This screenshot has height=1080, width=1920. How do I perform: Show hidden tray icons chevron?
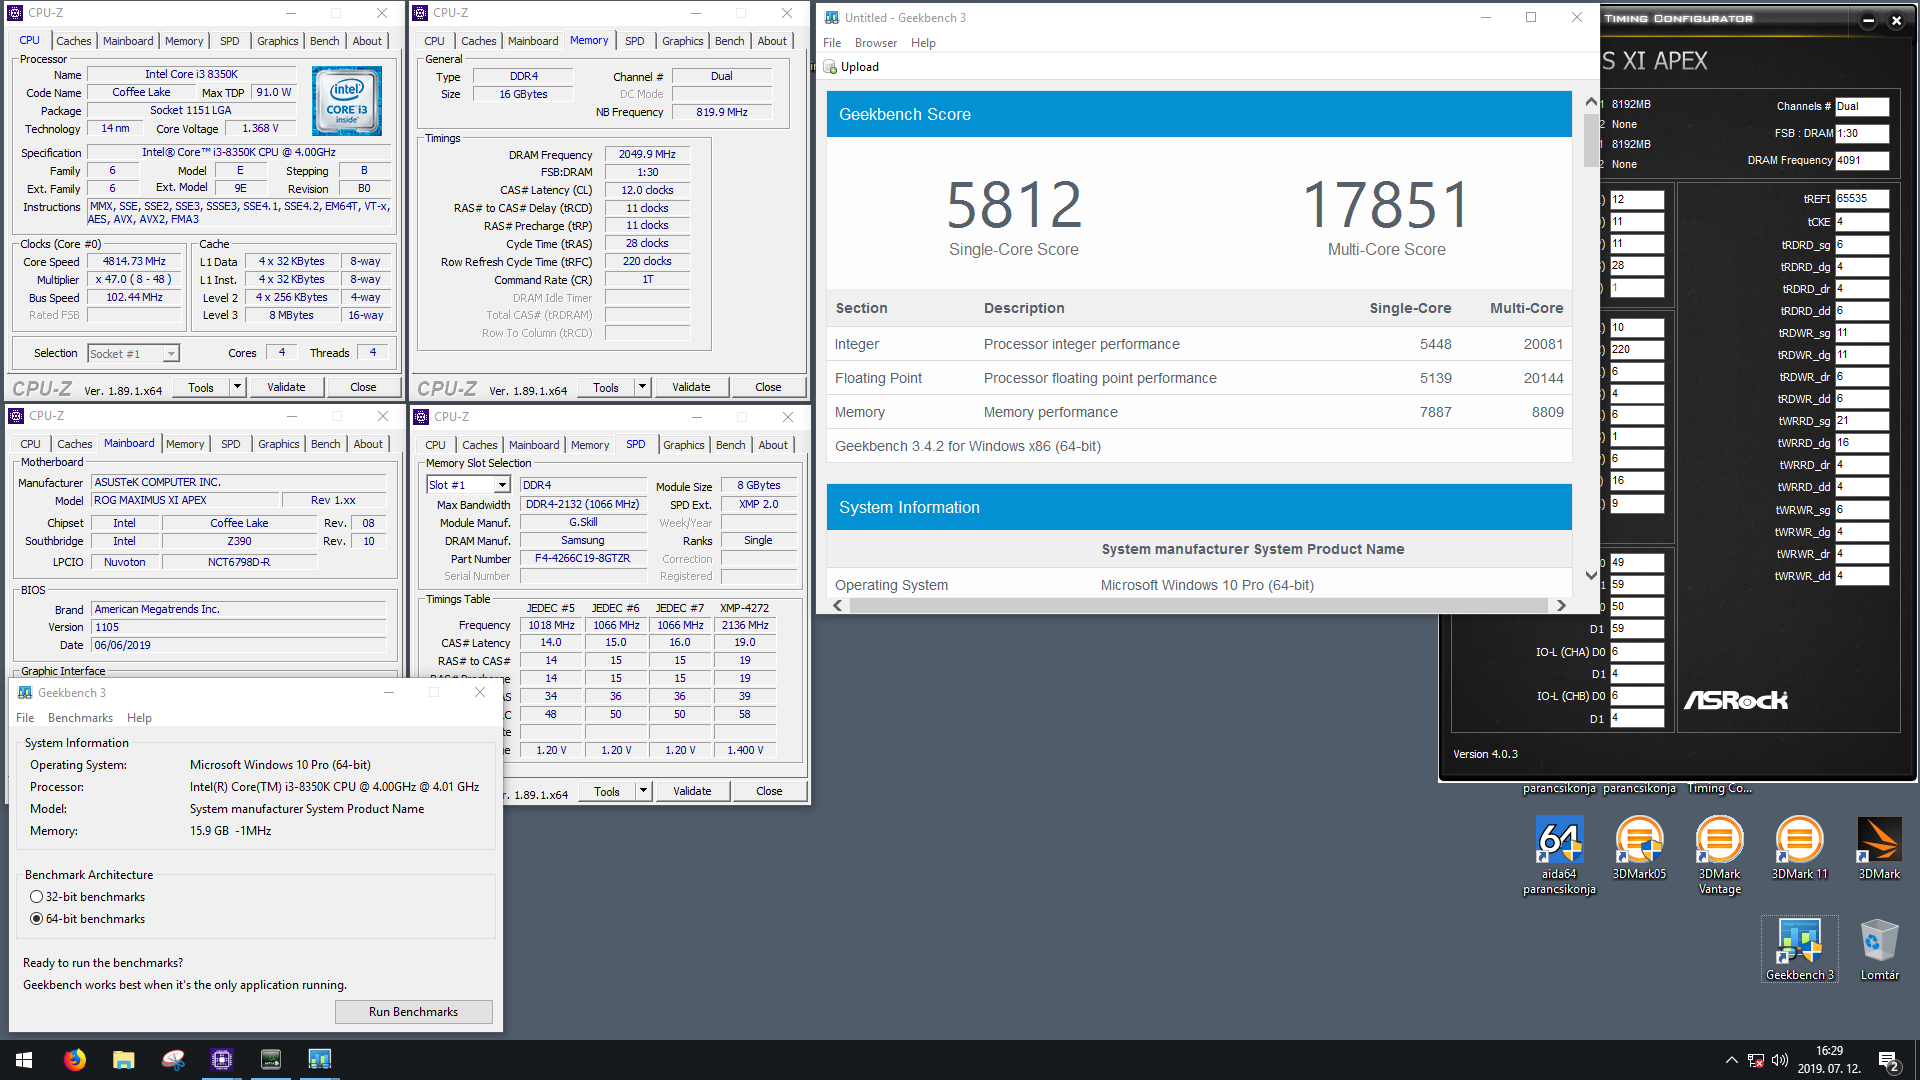point(1731,1060)
